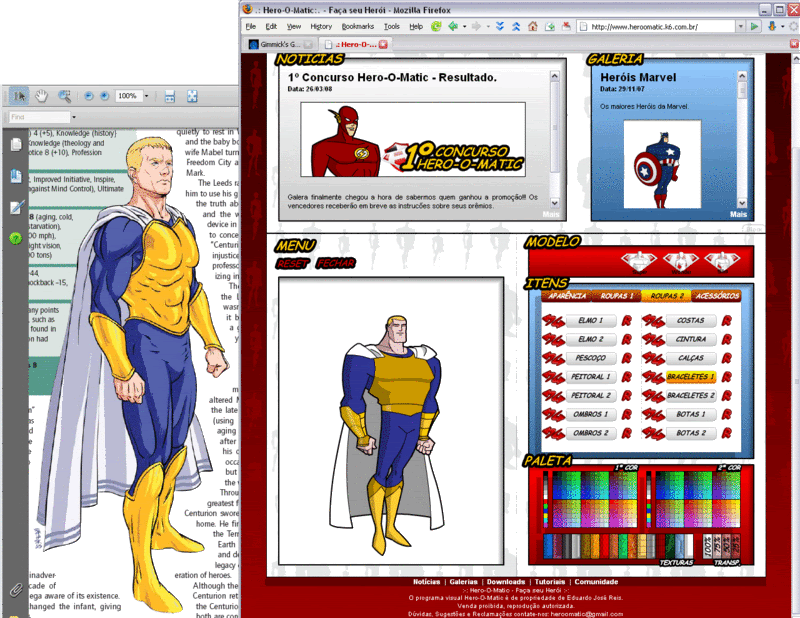Set transparency to 25%
Screen dimensions: 800x618
point(735,546)
